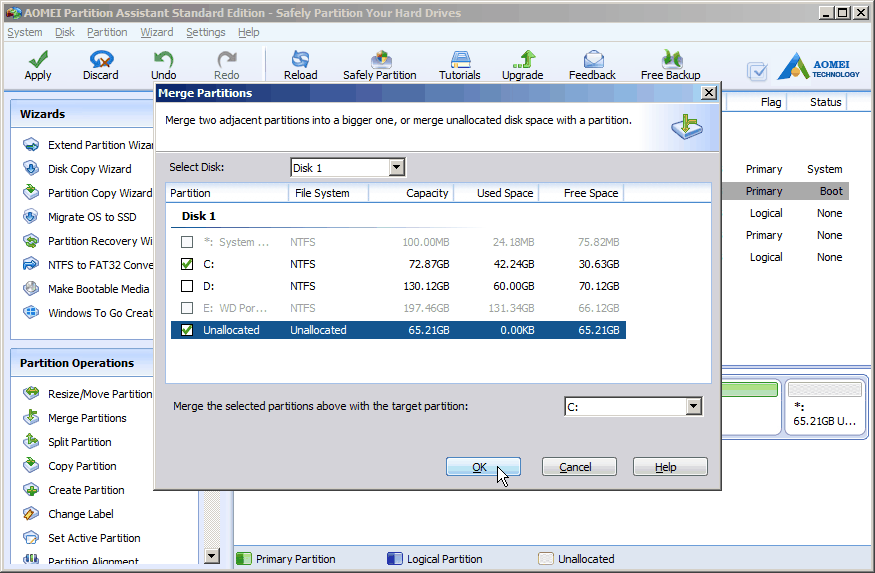Image resolution: width=875 pixels, height=573 pixels.
Task: Click the Used Space column header
Action: pyautogui.click(x=497, y=193)
